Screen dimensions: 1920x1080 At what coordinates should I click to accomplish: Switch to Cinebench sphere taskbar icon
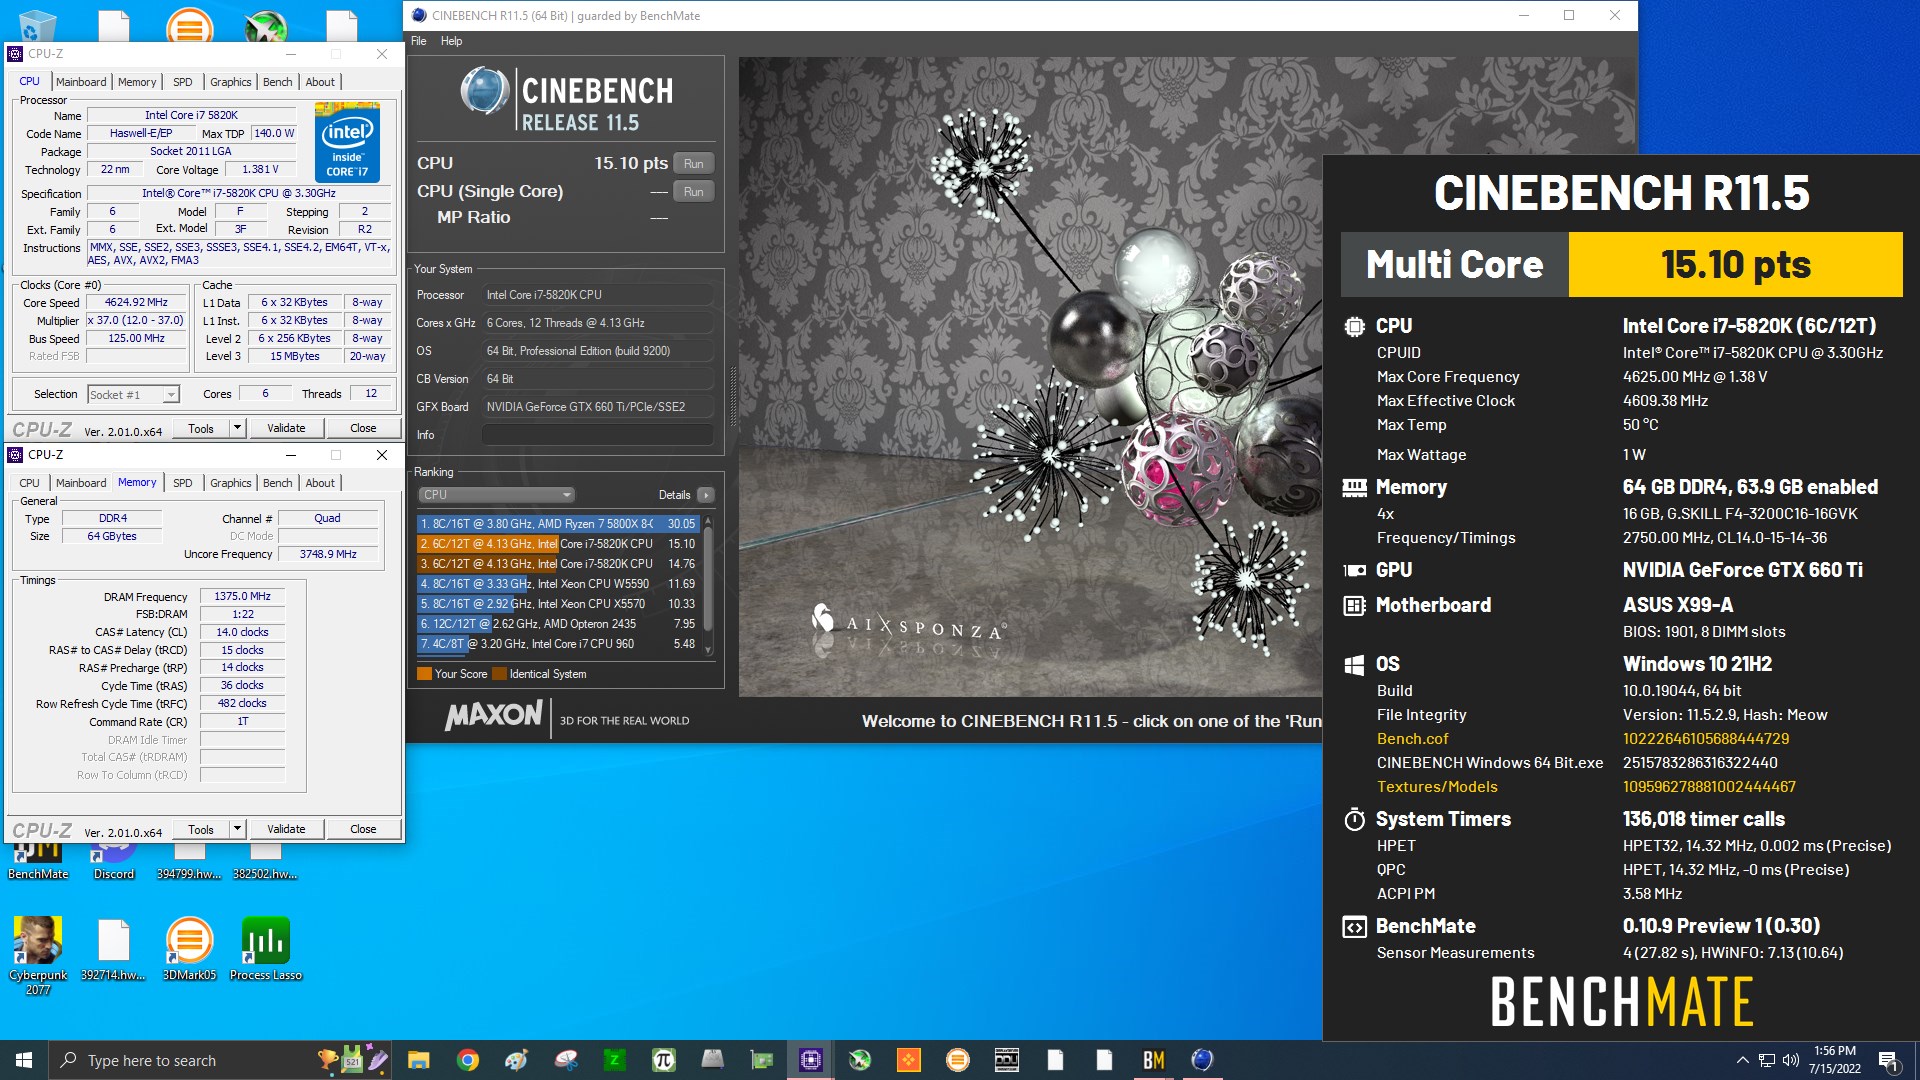[1202, 1060]
